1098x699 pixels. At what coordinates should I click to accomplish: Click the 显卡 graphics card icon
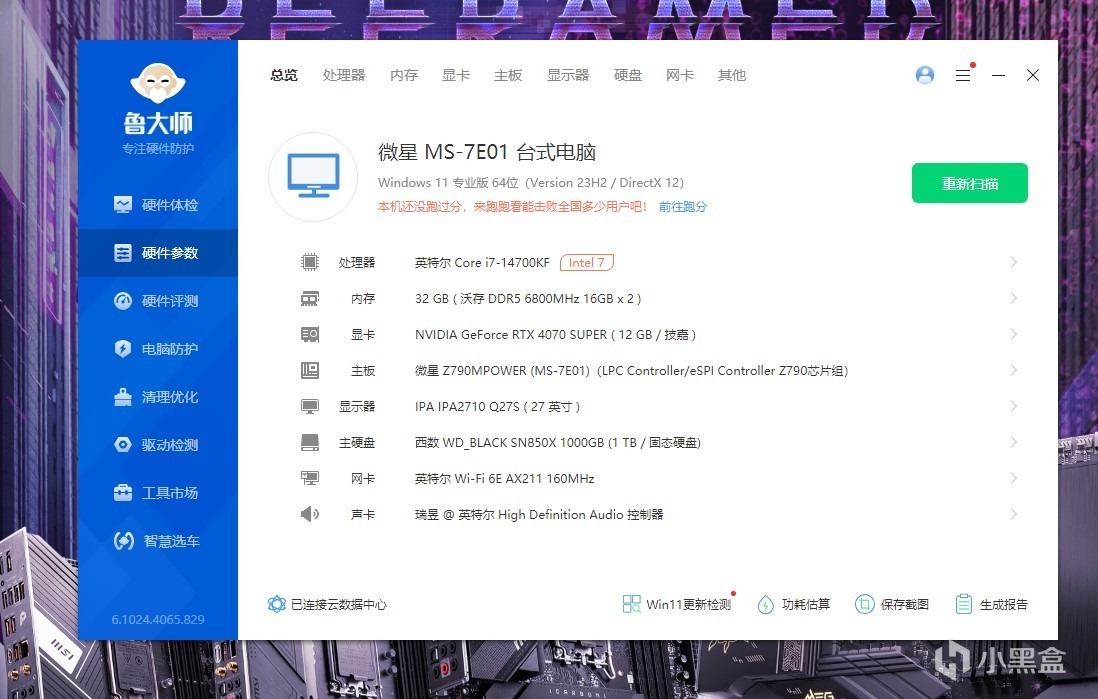pyautogui.click(x=310, y=335)
